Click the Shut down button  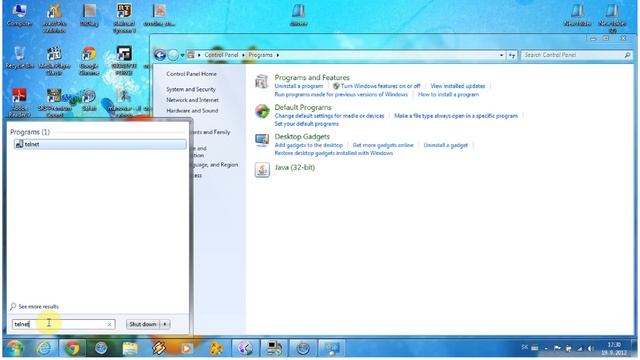coord(143,324)
